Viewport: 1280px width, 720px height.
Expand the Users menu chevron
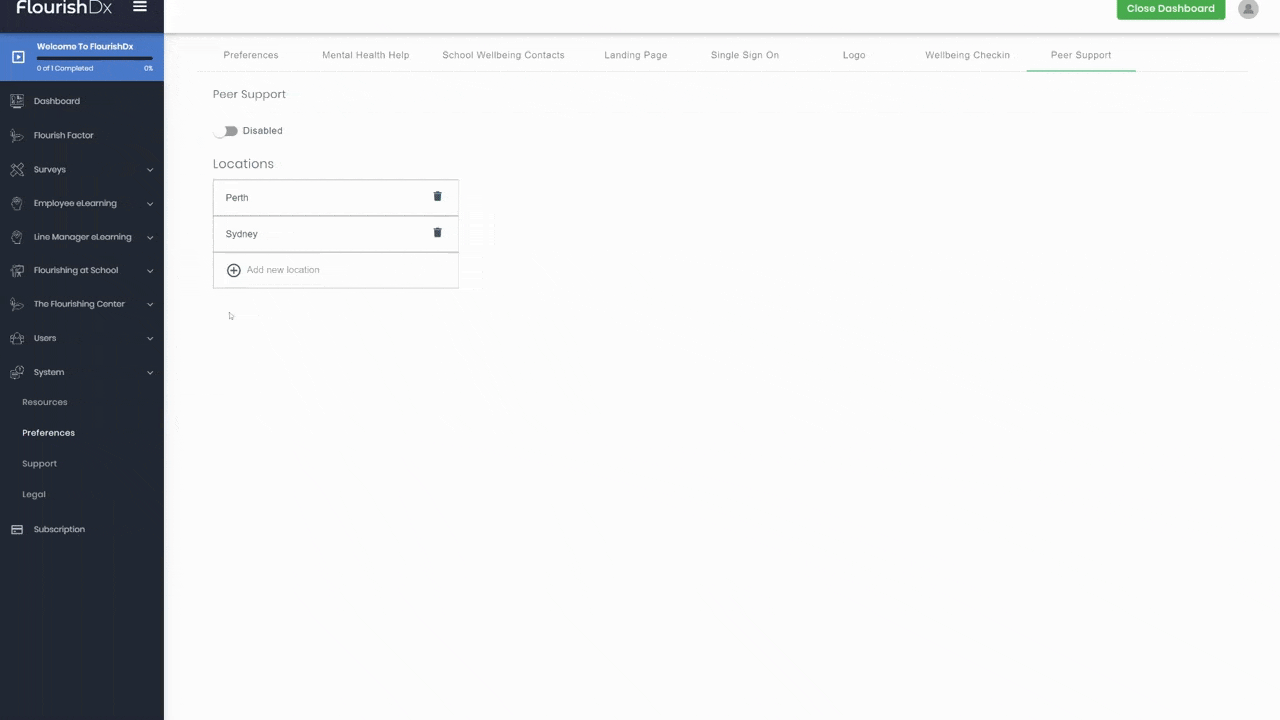[150, 339]
